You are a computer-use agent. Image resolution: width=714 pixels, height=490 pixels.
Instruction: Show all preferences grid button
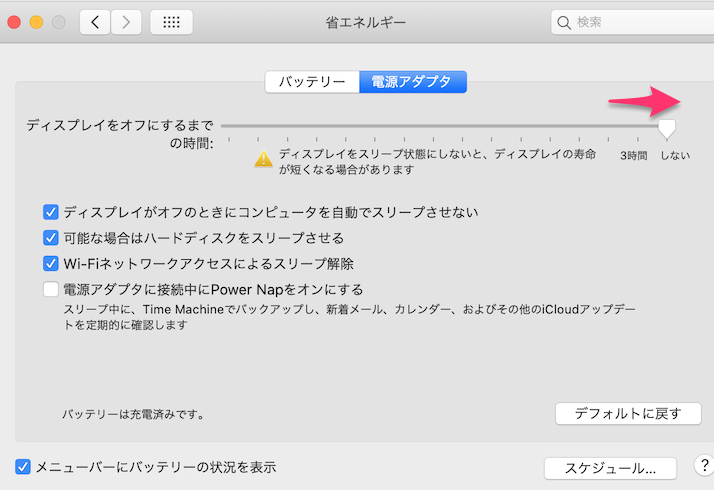point(171,22)
